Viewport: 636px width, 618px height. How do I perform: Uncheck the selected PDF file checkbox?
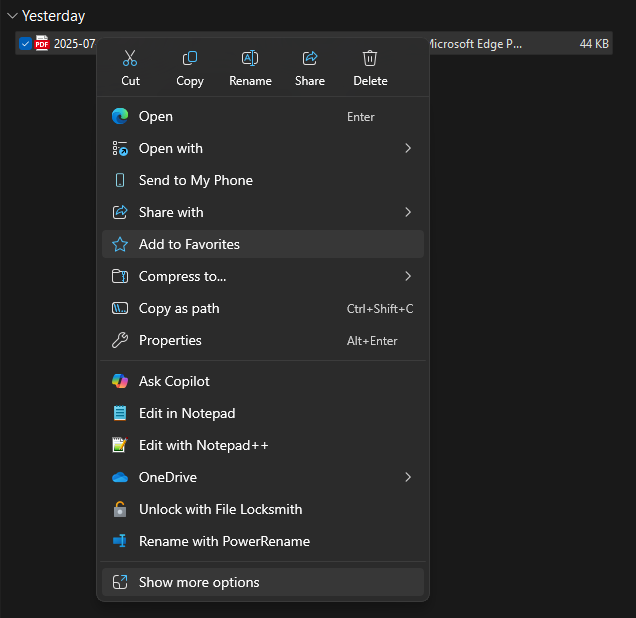point(25,43)
